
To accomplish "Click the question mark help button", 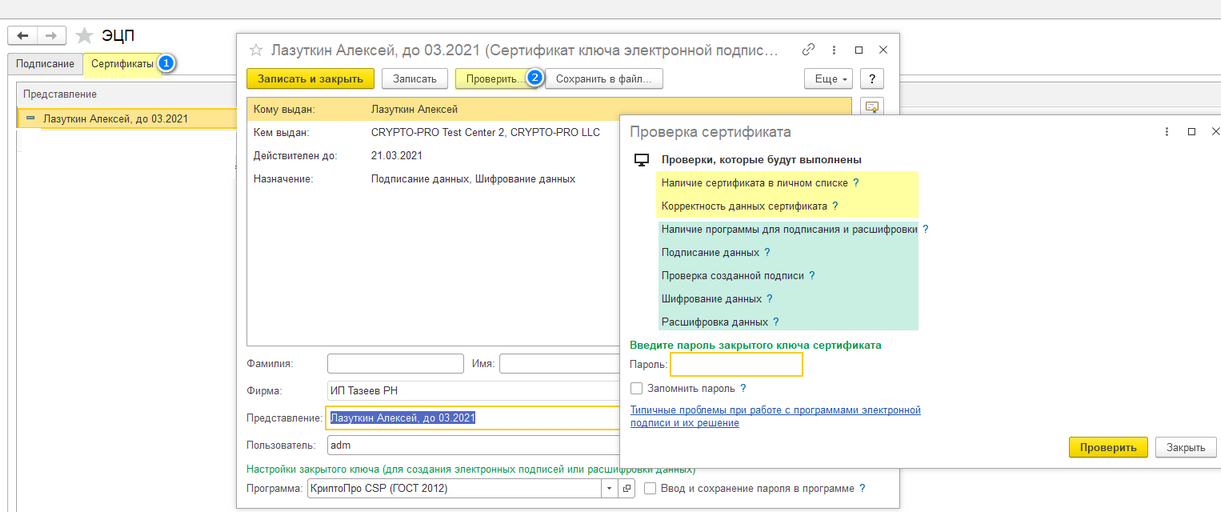I will pyautogui.click(x=871, y=78).
